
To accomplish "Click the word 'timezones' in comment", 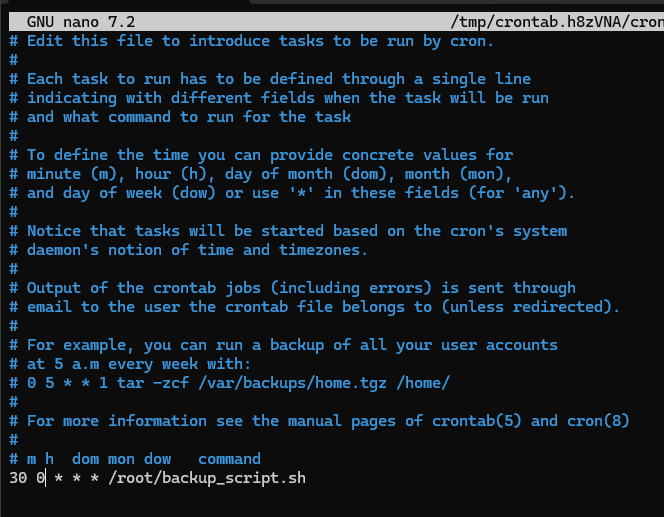I will pyautogui.click(x=319, y=250).
